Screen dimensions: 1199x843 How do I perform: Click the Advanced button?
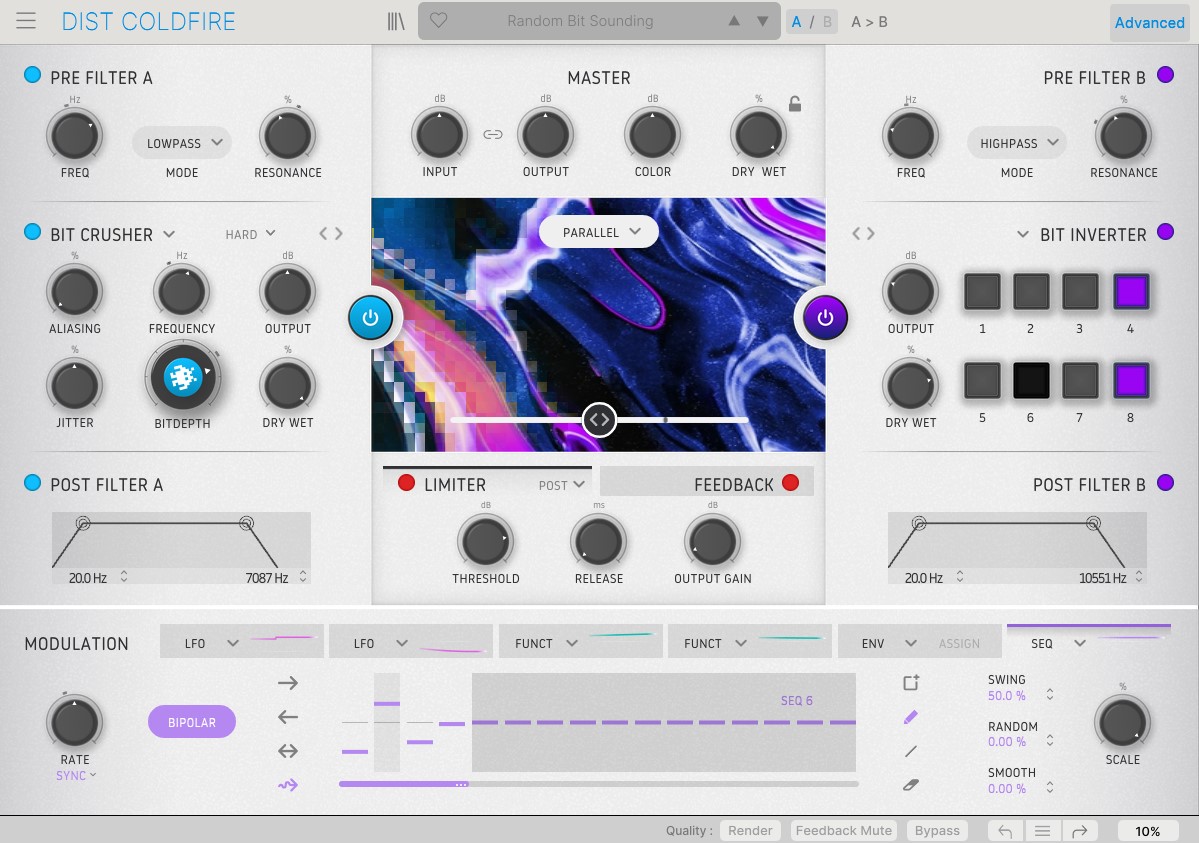click(1149, 22)
